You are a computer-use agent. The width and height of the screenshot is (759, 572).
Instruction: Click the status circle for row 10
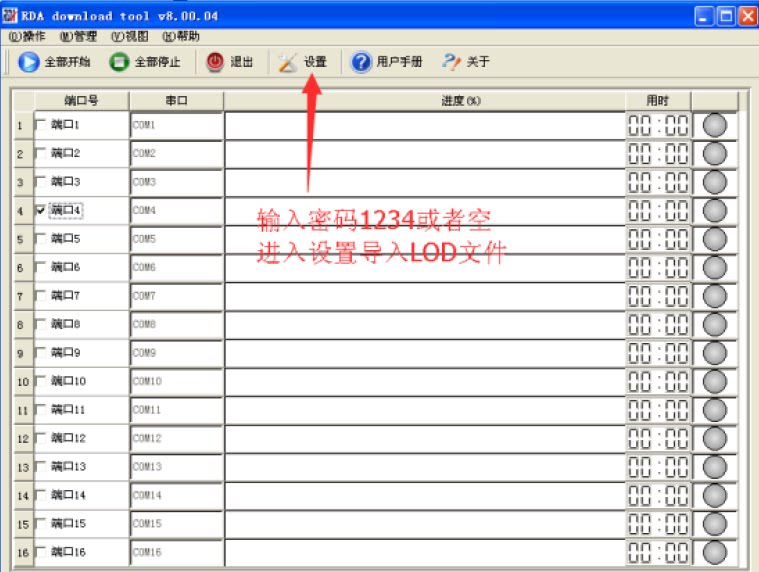[714, 382]
